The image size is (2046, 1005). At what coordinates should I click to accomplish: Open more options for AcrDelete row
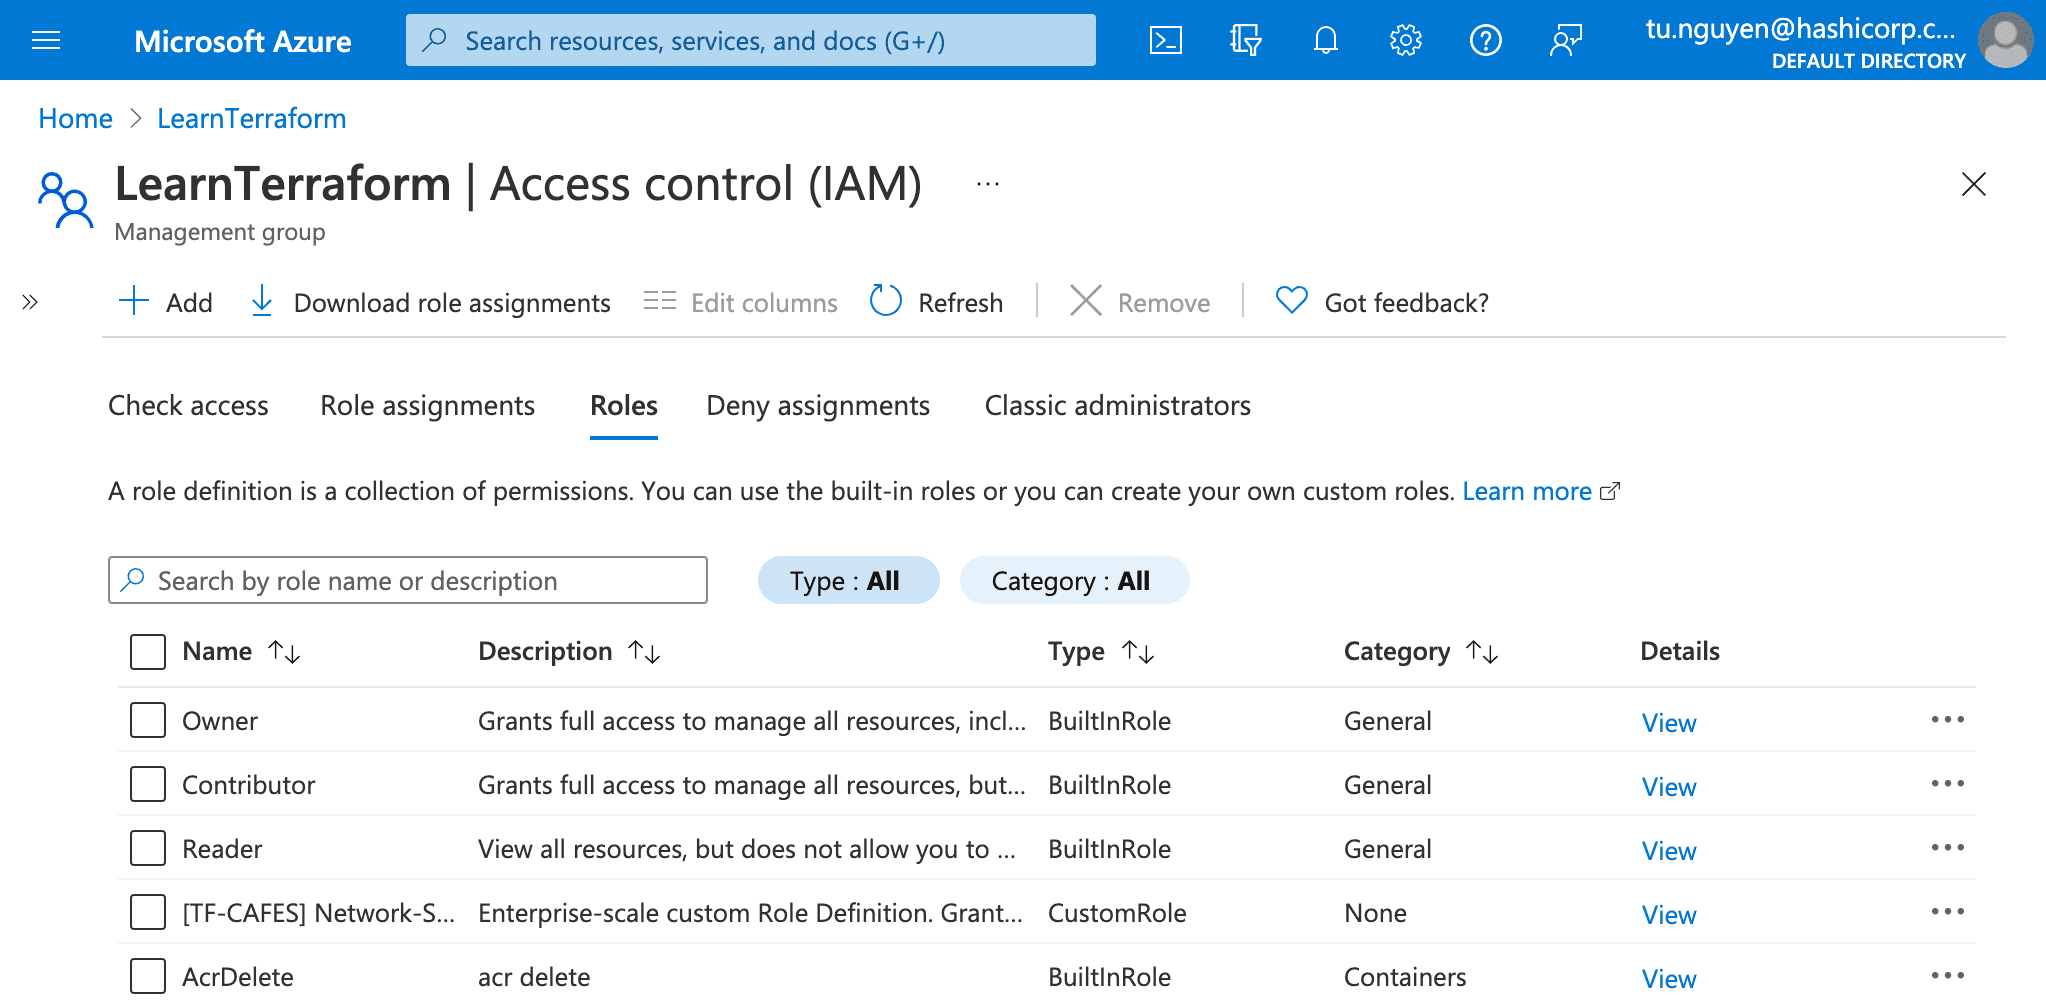click(x=1948, y=975)
